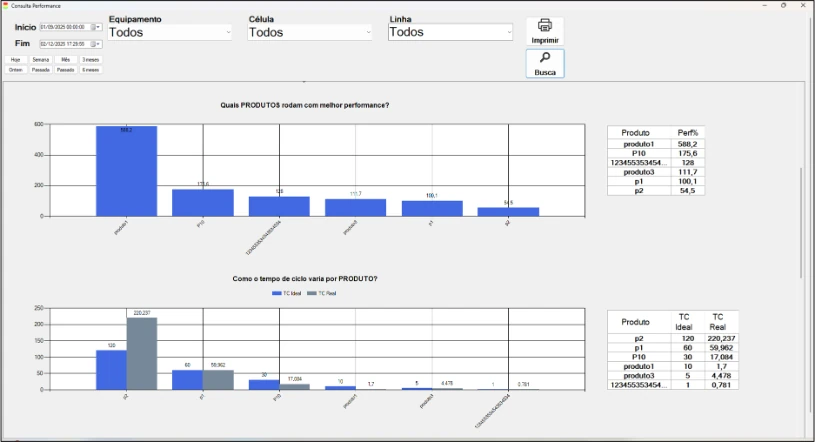Expand the Equipamento dropdown

click(228, 32)
